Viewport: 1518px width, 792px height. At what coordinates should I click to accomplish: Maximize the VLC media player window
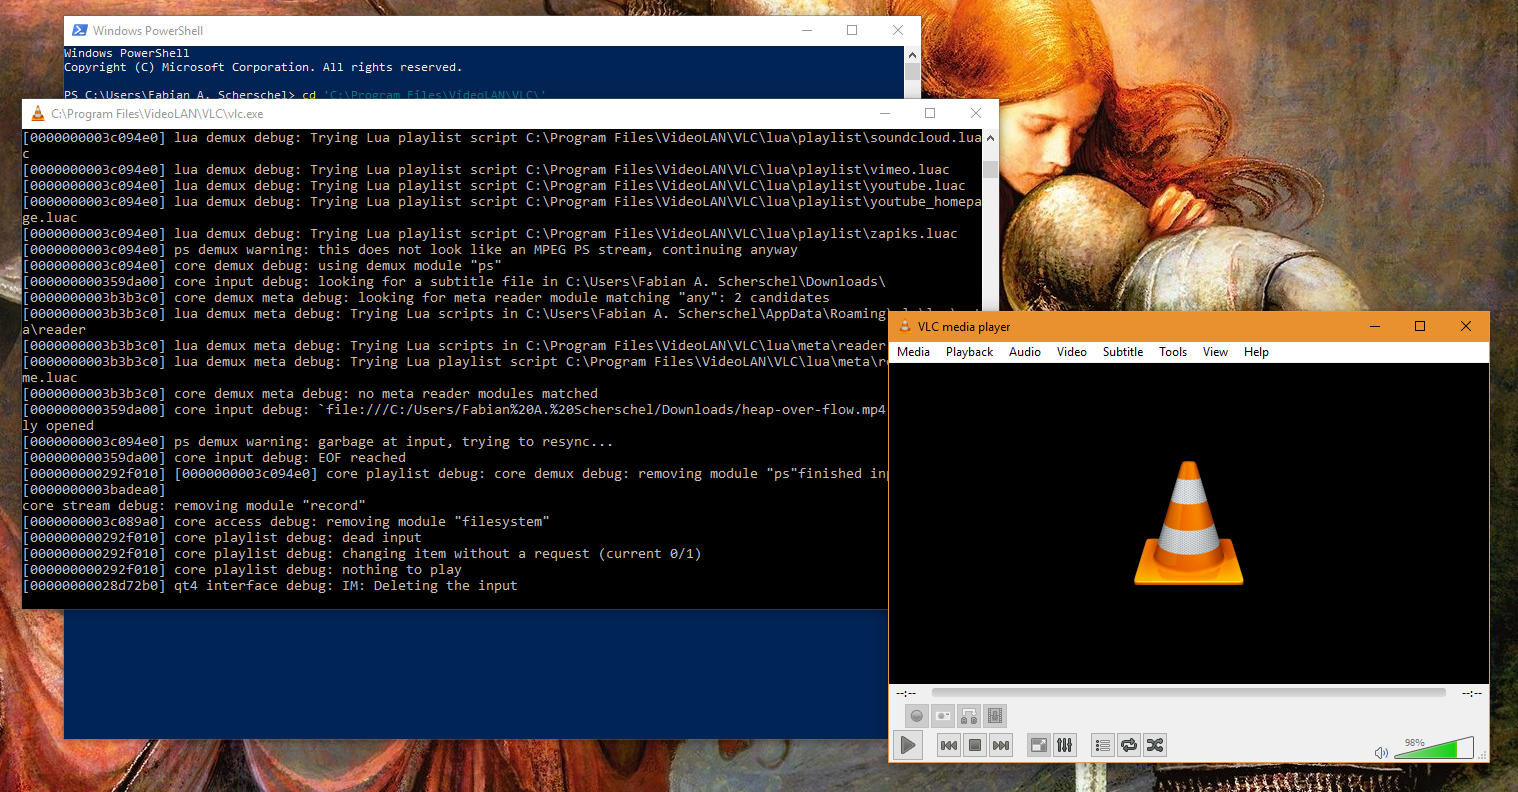[1420, 326]
